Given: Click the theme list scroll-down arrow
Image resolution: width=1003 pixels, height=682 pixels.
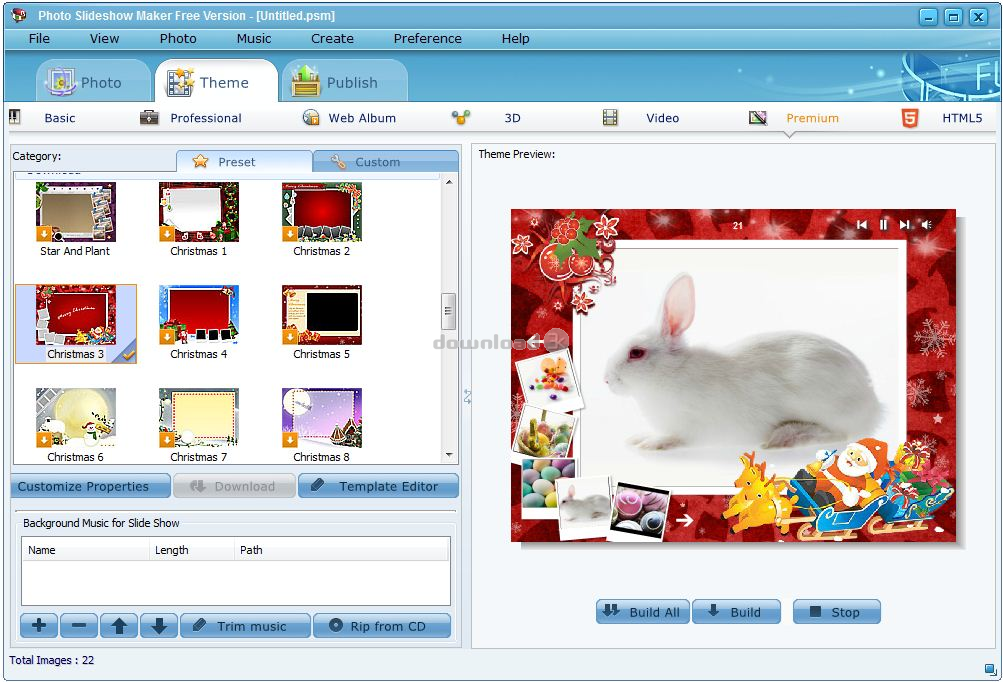Looking at the screenshot, I should (449, 456).
